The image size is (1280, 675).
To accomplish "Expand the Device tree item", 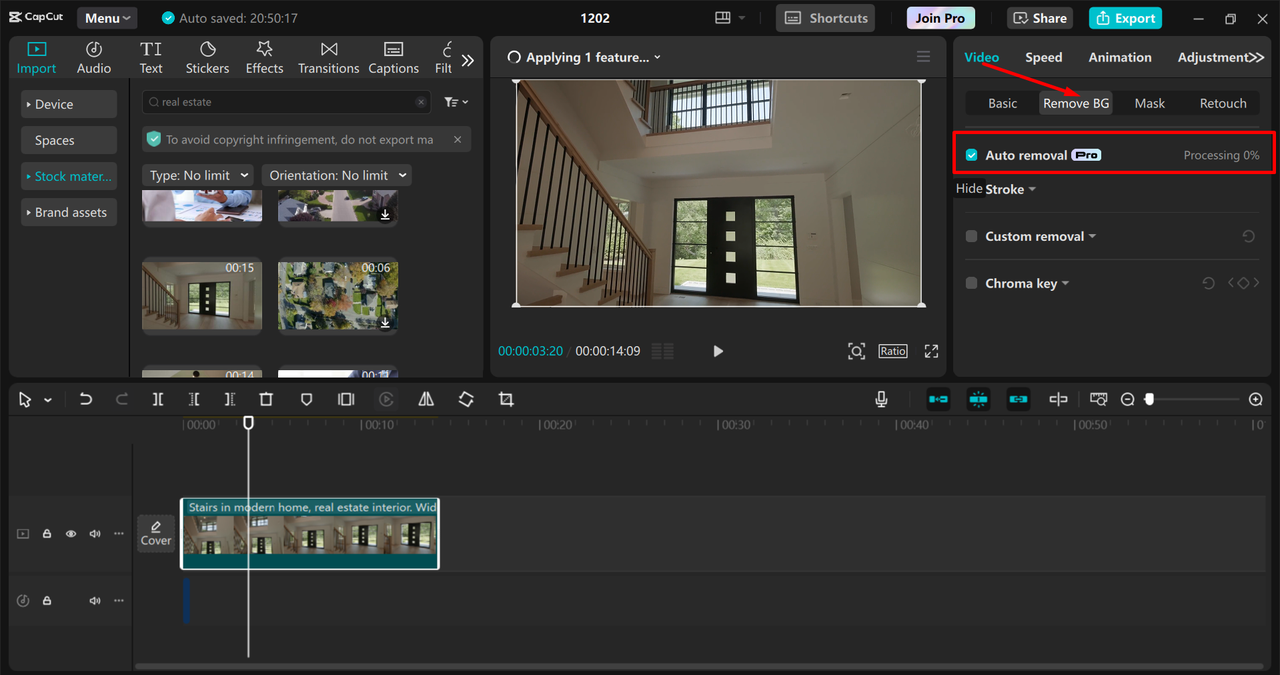I will (x=69, y=104).
